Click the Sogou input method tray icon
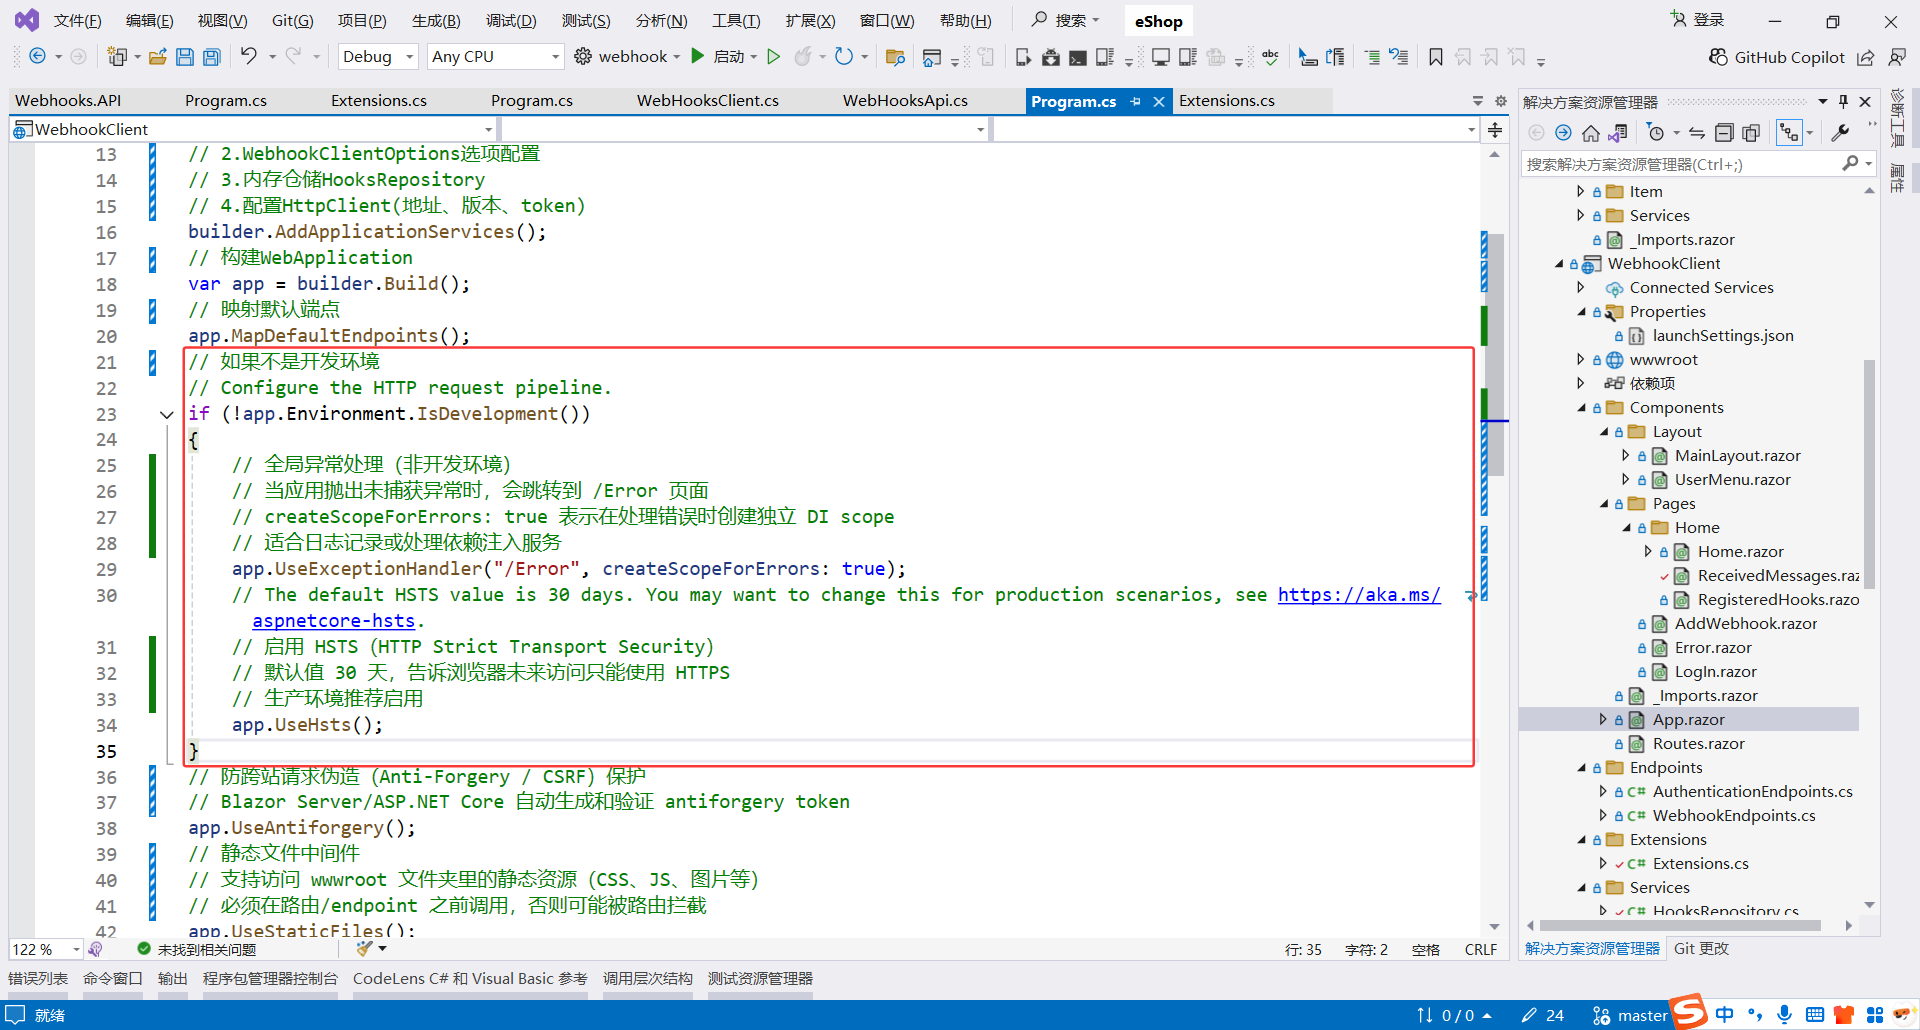 point(1689,1012)
